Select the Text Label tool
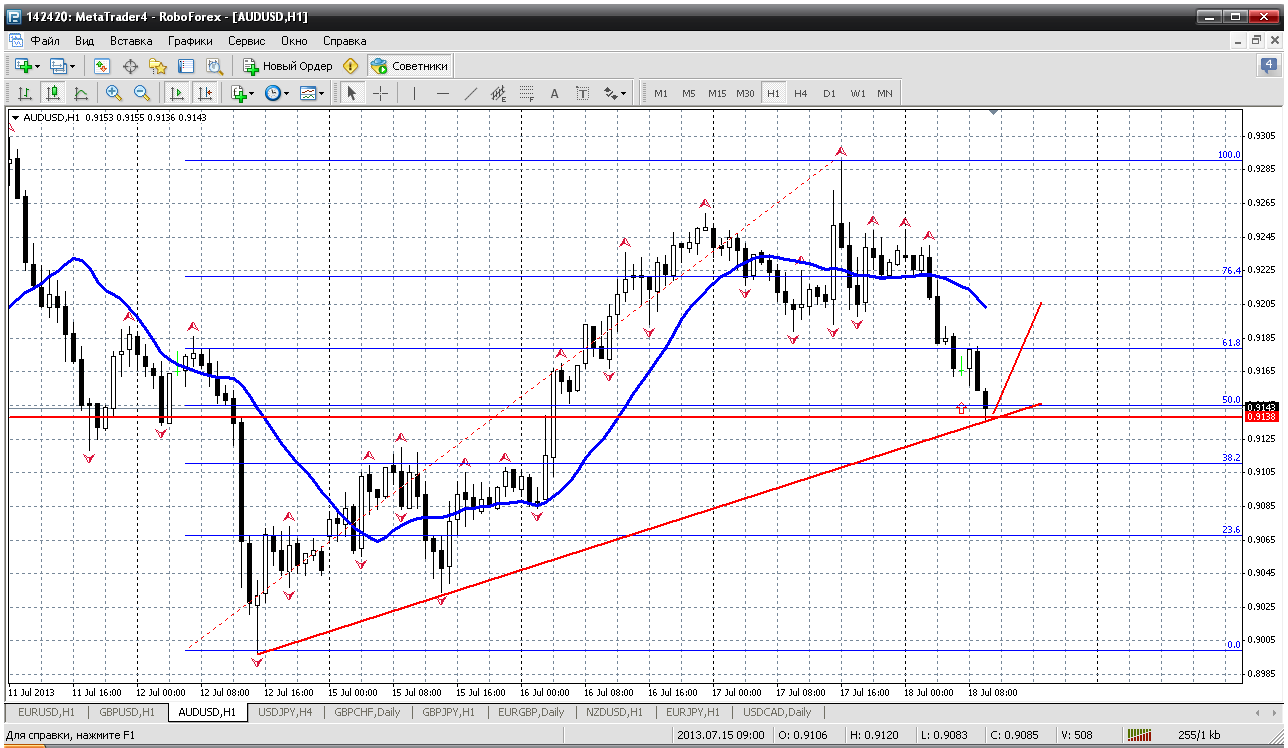The height and width of the screenshot is (748, 1288). coord(583,93)
